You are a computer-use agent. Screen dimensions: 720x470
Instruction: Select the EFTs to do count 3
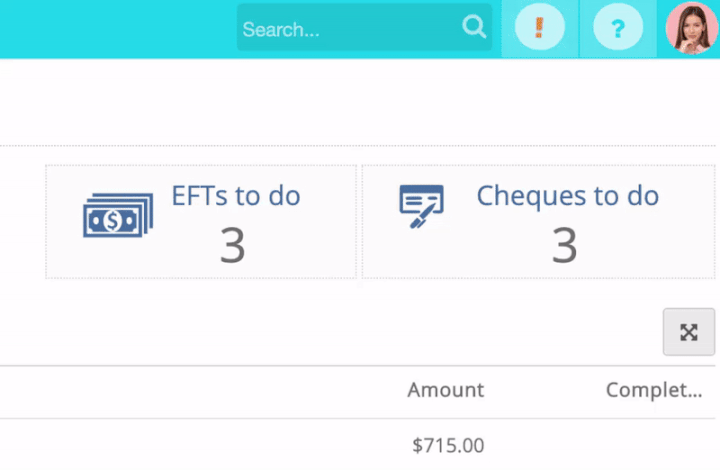232,246
